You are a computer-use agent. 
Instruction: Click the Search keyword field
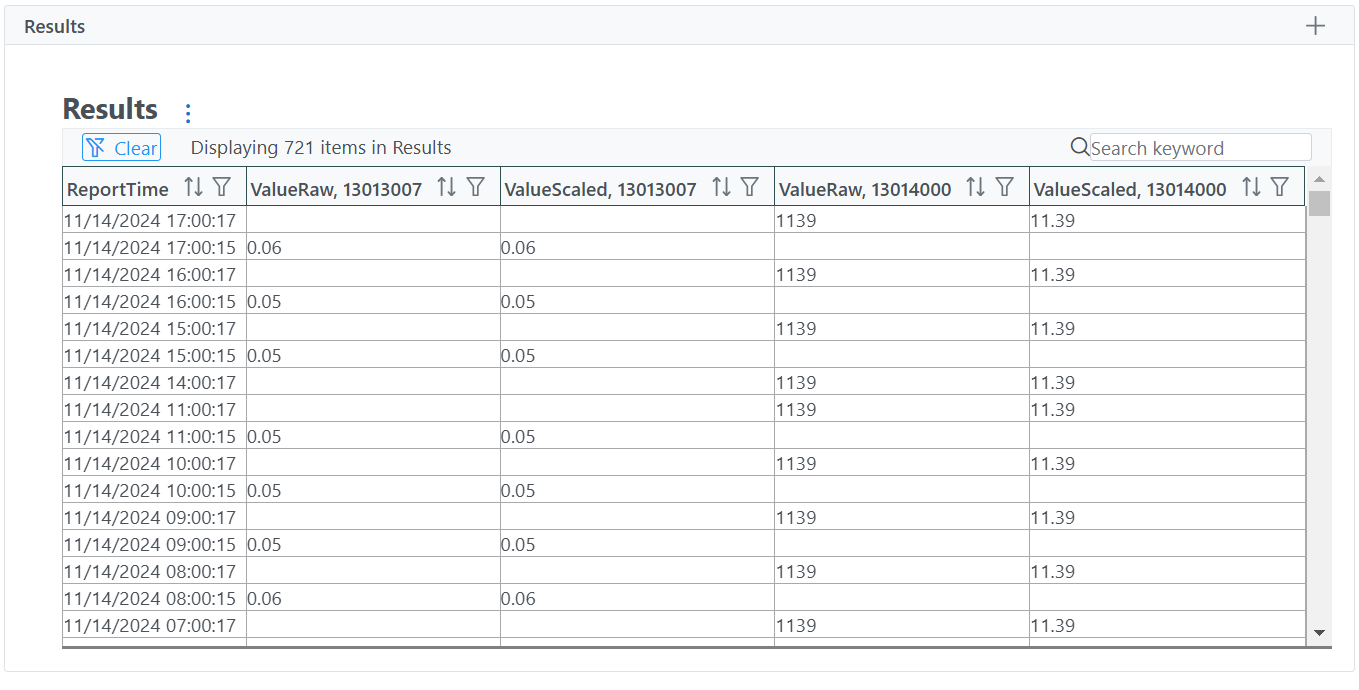1200,148
